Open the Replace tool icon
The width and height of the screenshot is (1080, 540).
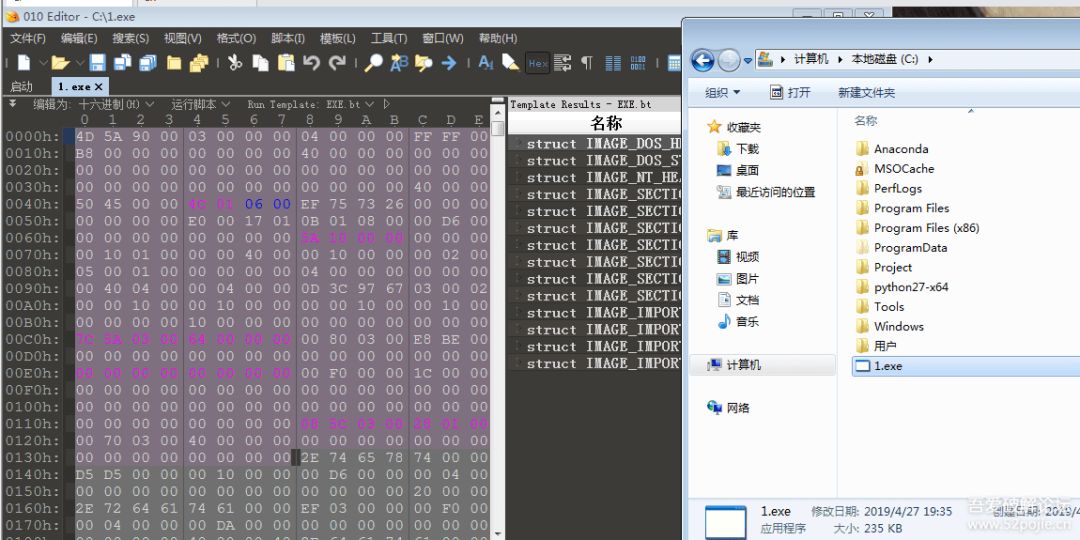tap(399, 63)
